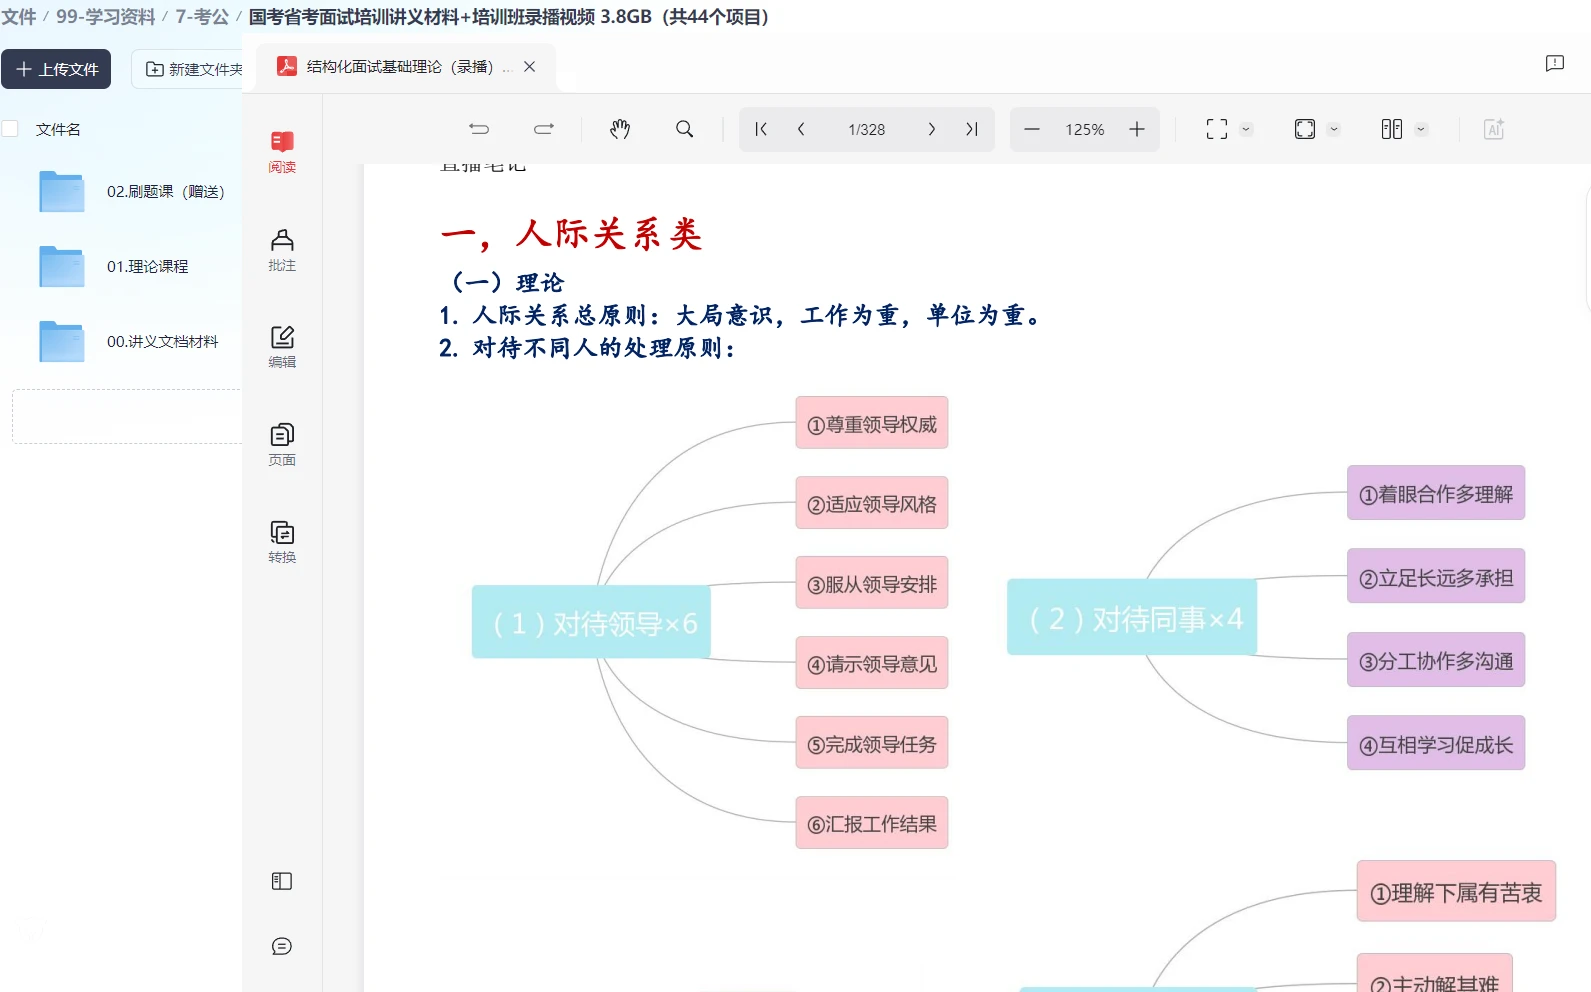The width and height of the screenshot is (1591, 992).
Task: Click the undo arrow icon in PDF toolbar
Action: pos(479,129)
